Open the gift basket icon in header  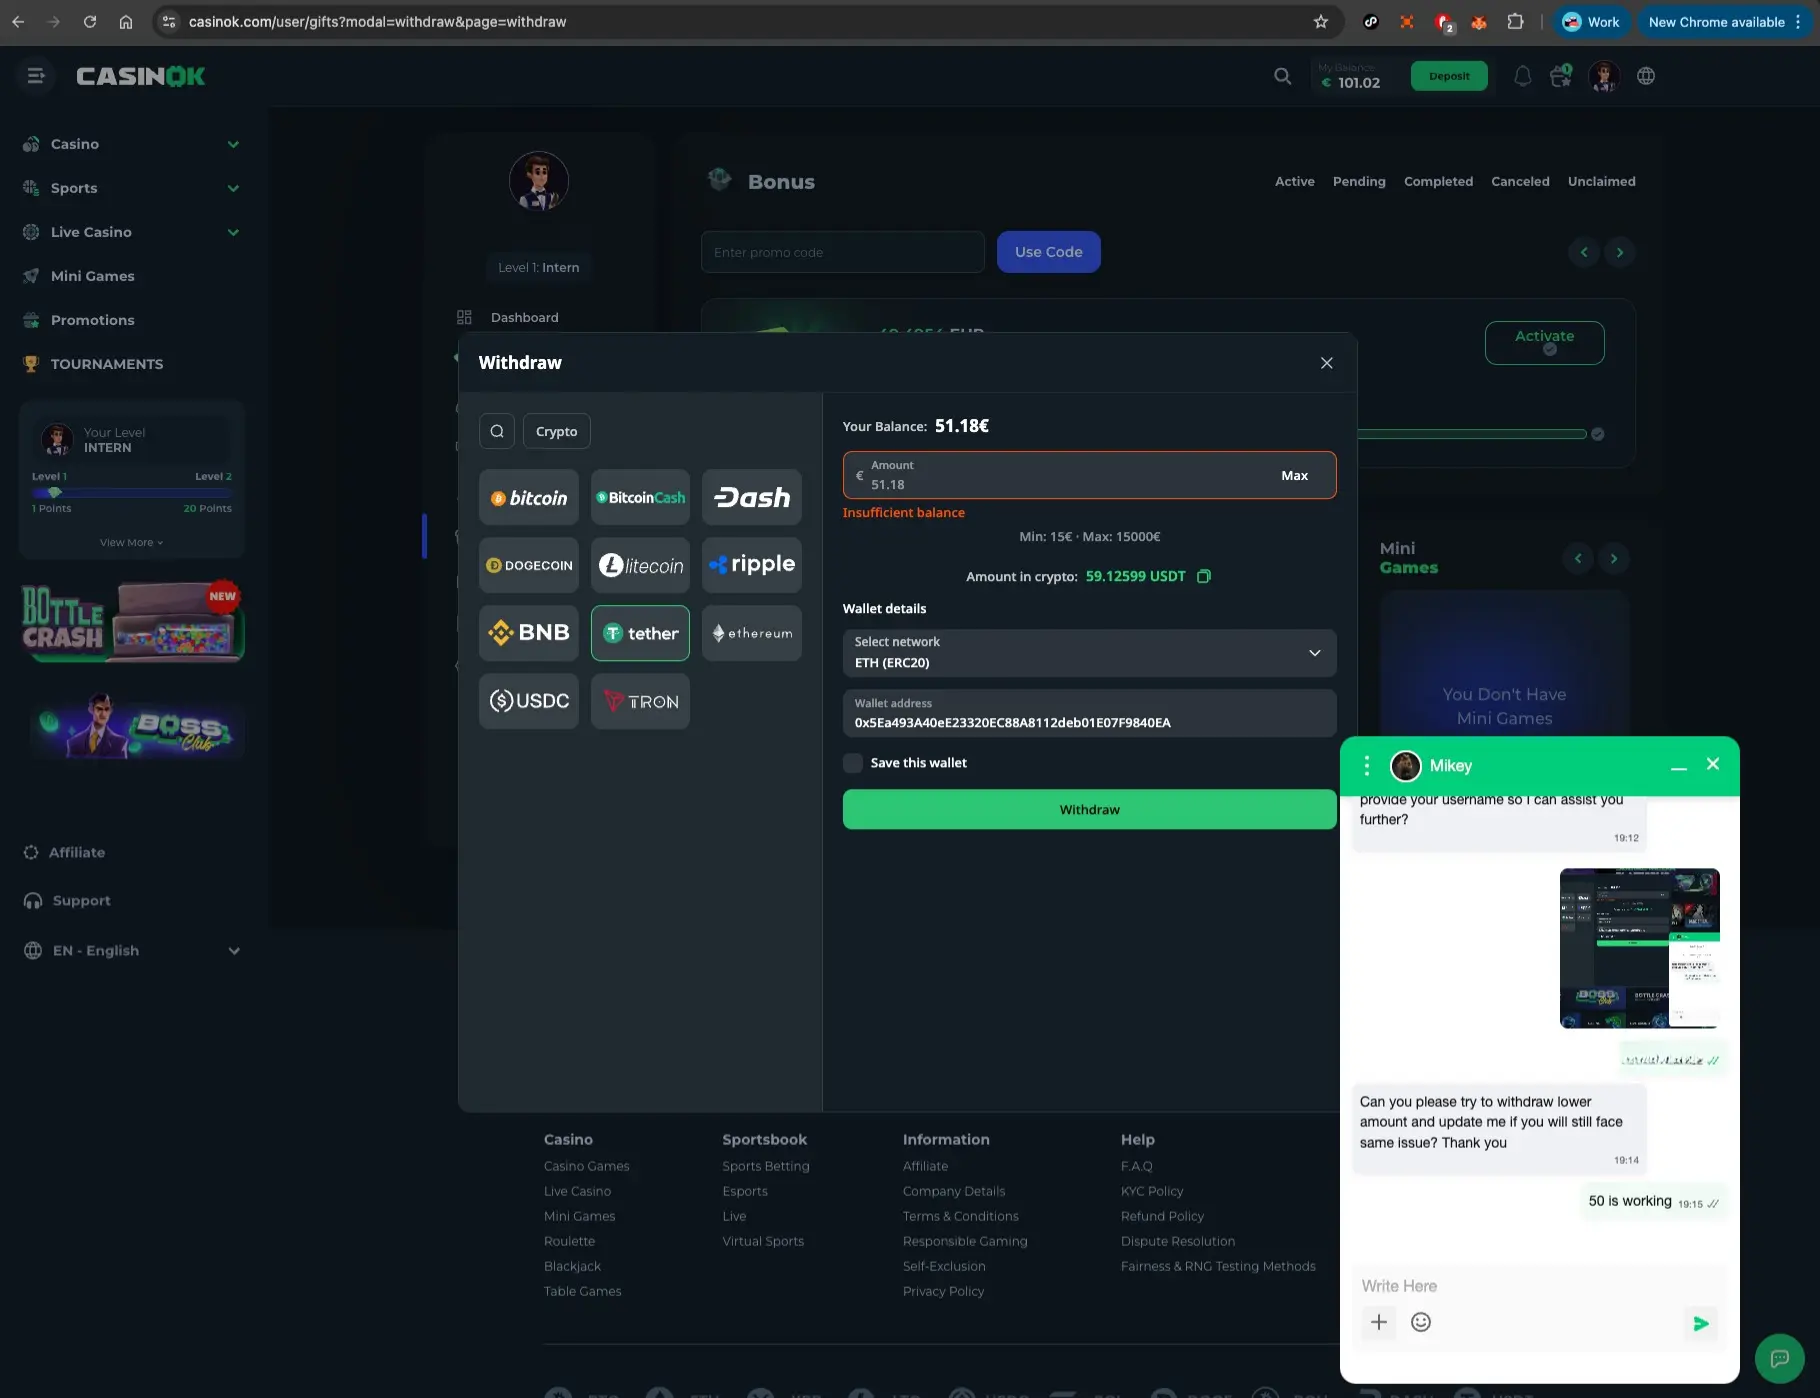[x=1561, y=76]
